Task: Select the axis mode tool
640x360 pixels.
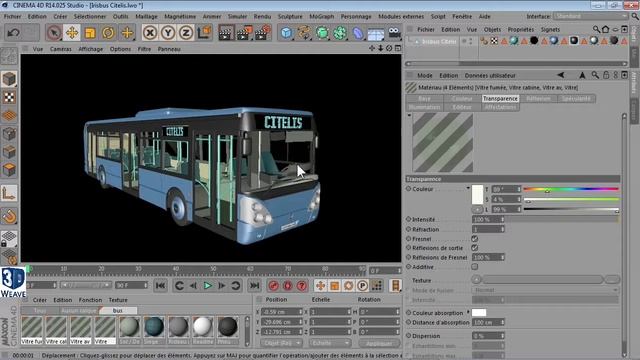Action: [x=9, y=193]
